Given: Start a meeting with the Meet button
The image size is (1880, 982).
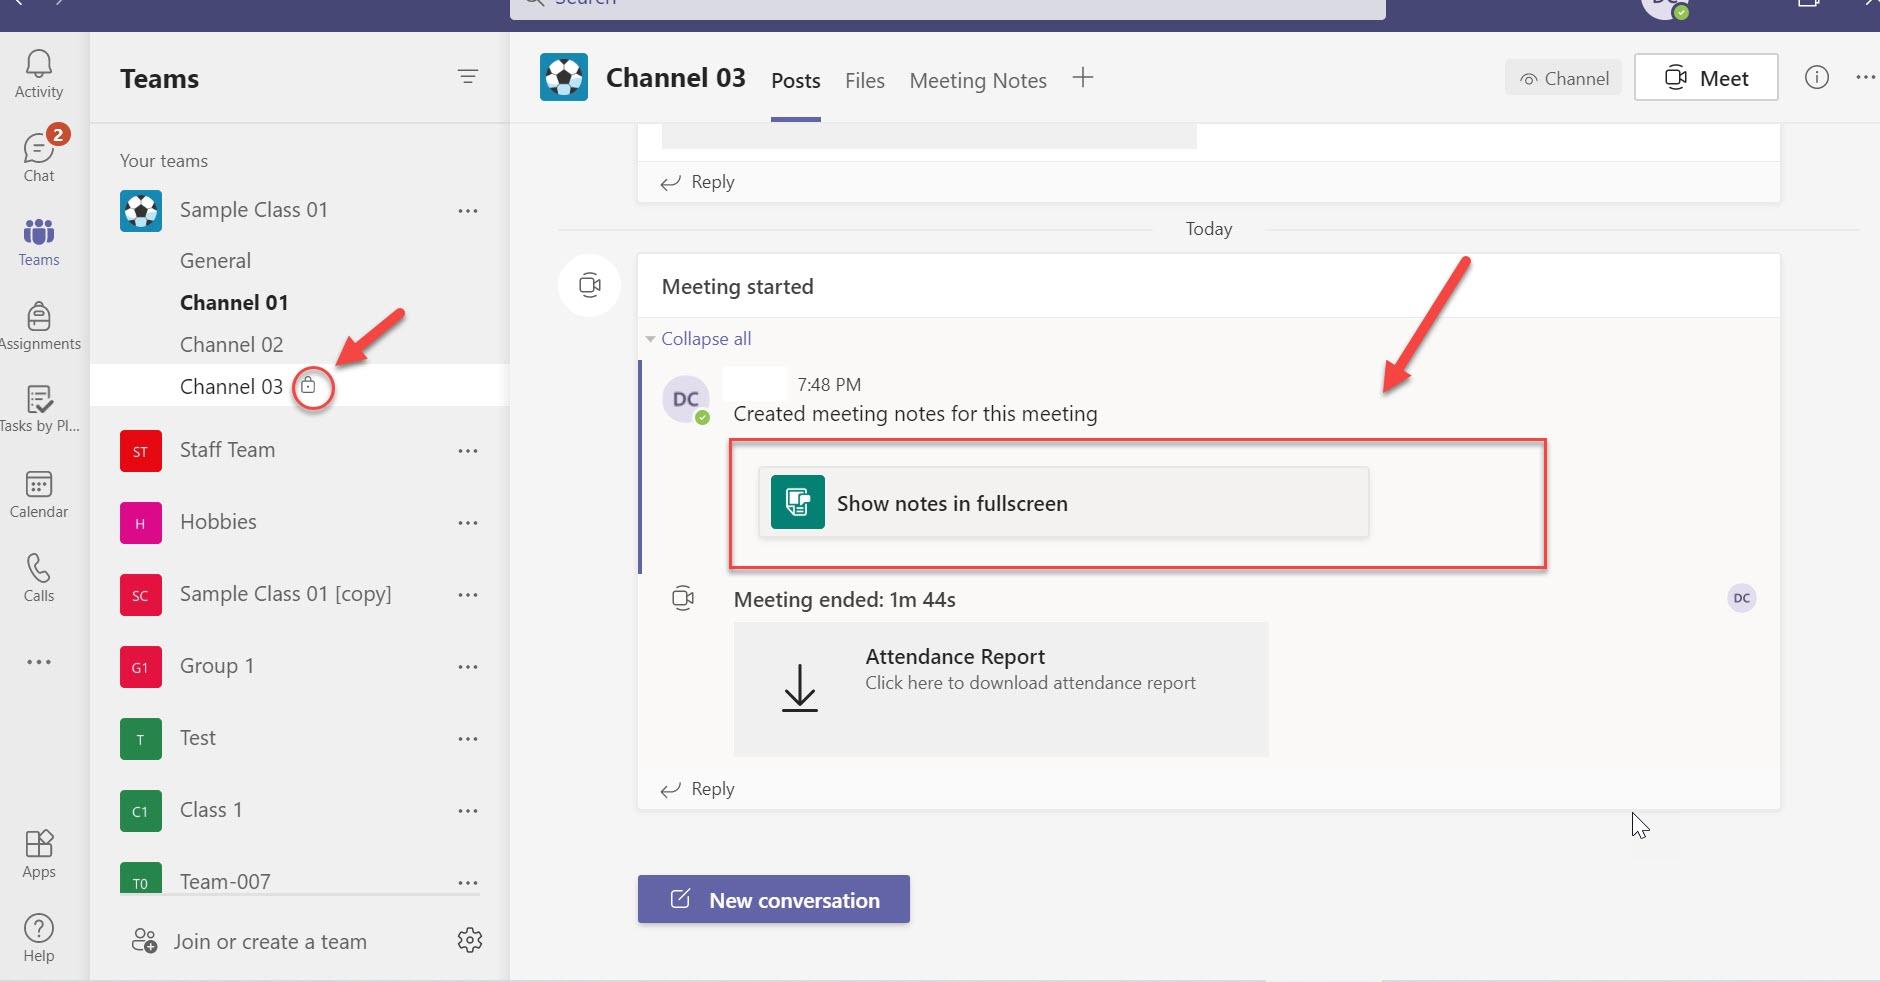Looking at the screenshot, I should [1706, 78].
